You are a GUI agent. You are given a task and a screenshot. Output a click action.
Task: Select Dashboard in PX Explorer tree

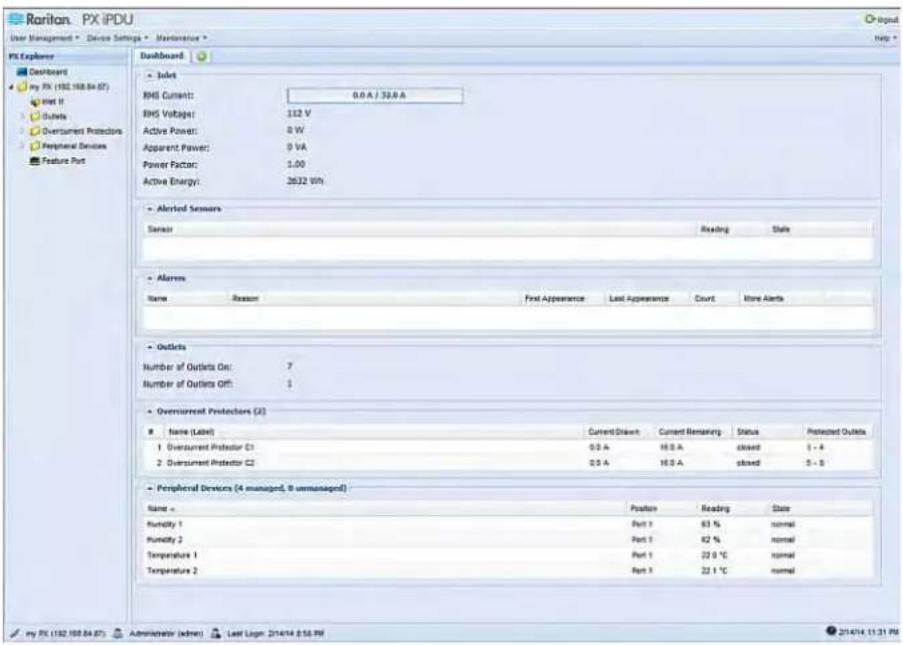click(x=48, y=72)
